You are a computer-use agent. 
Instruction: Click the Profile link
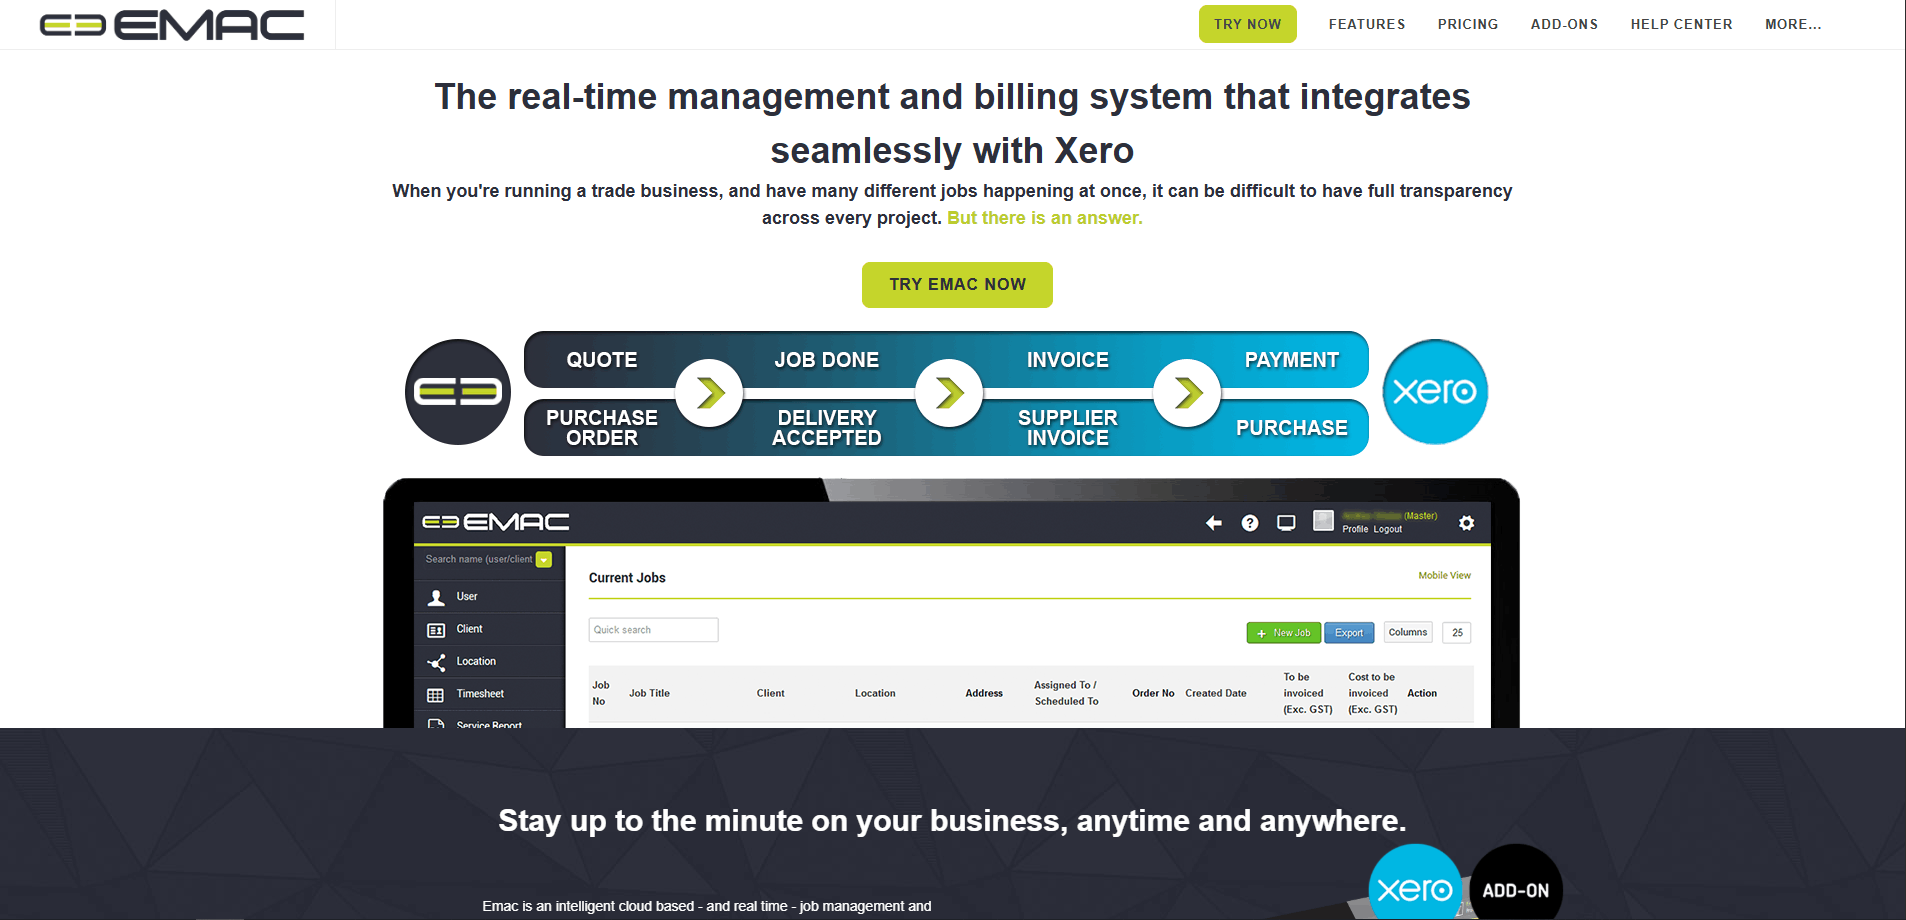(x=1355, y=529)
